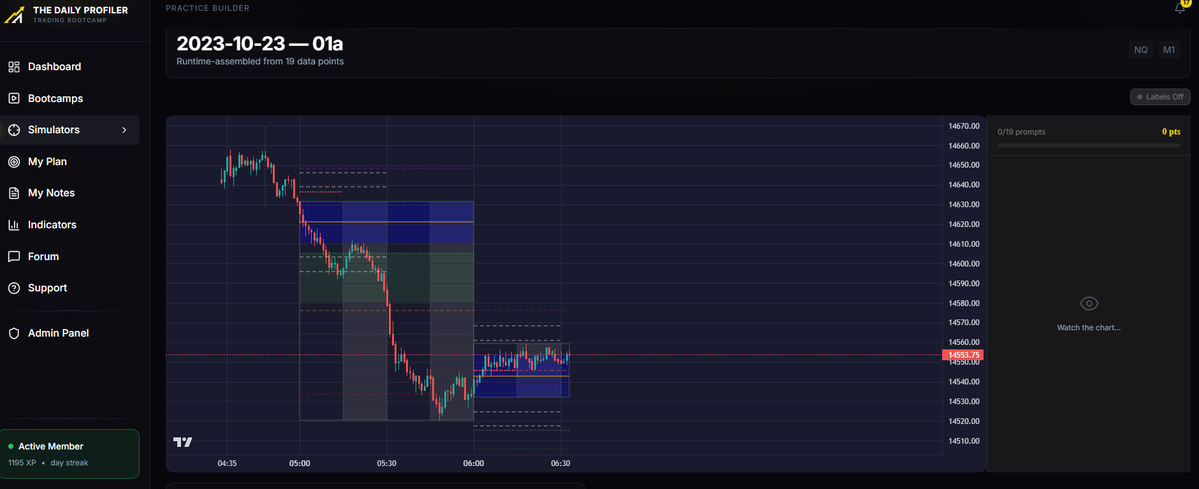Click the red 14553.75 price label

(962, 355)
